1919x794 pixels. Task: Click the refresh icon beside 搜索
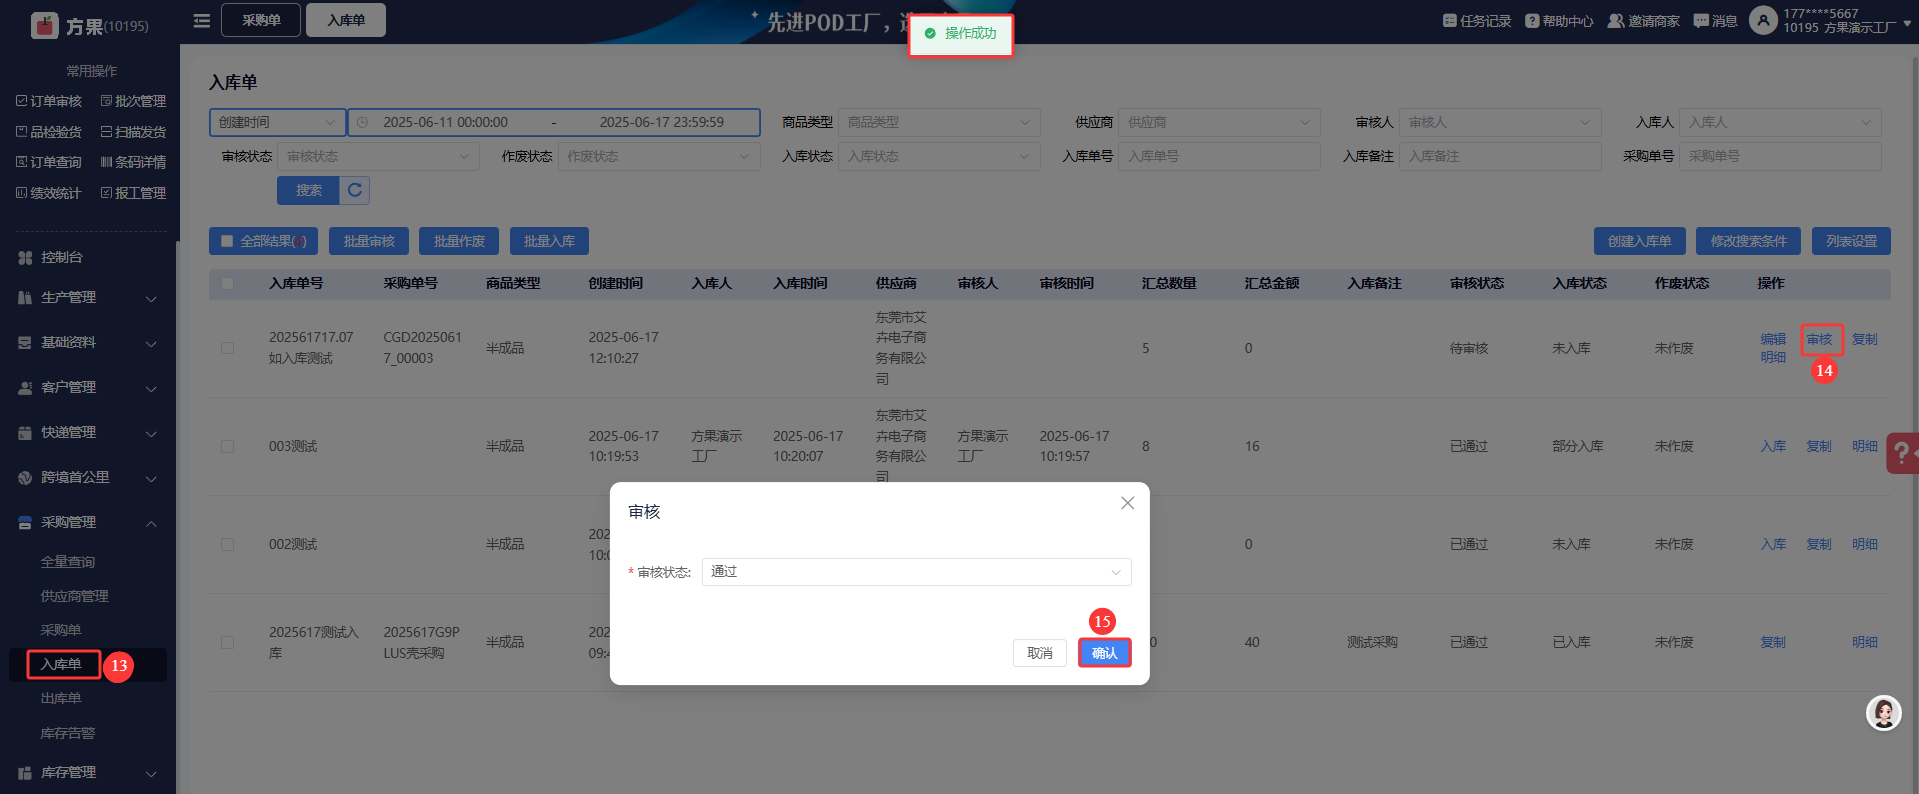point(355,190)
